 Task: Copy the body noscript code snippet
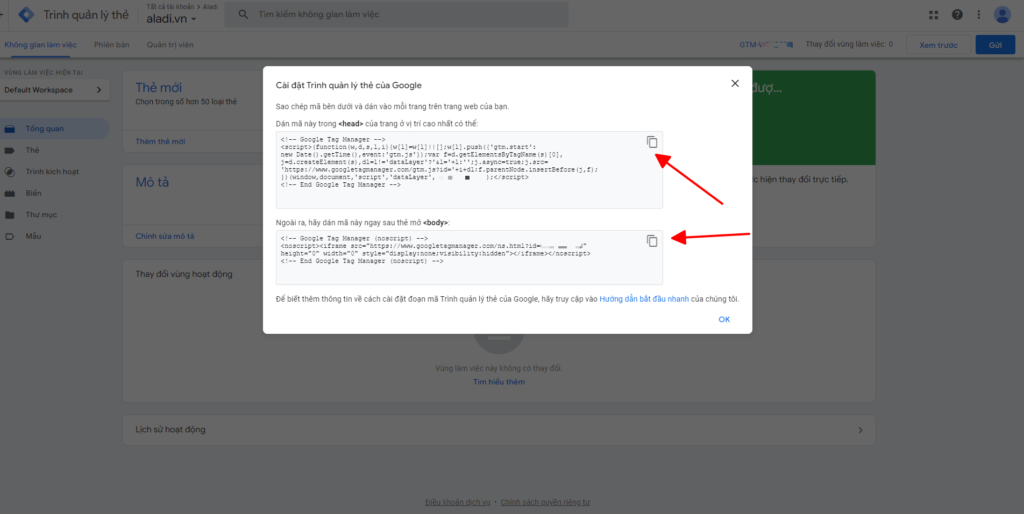651,241
